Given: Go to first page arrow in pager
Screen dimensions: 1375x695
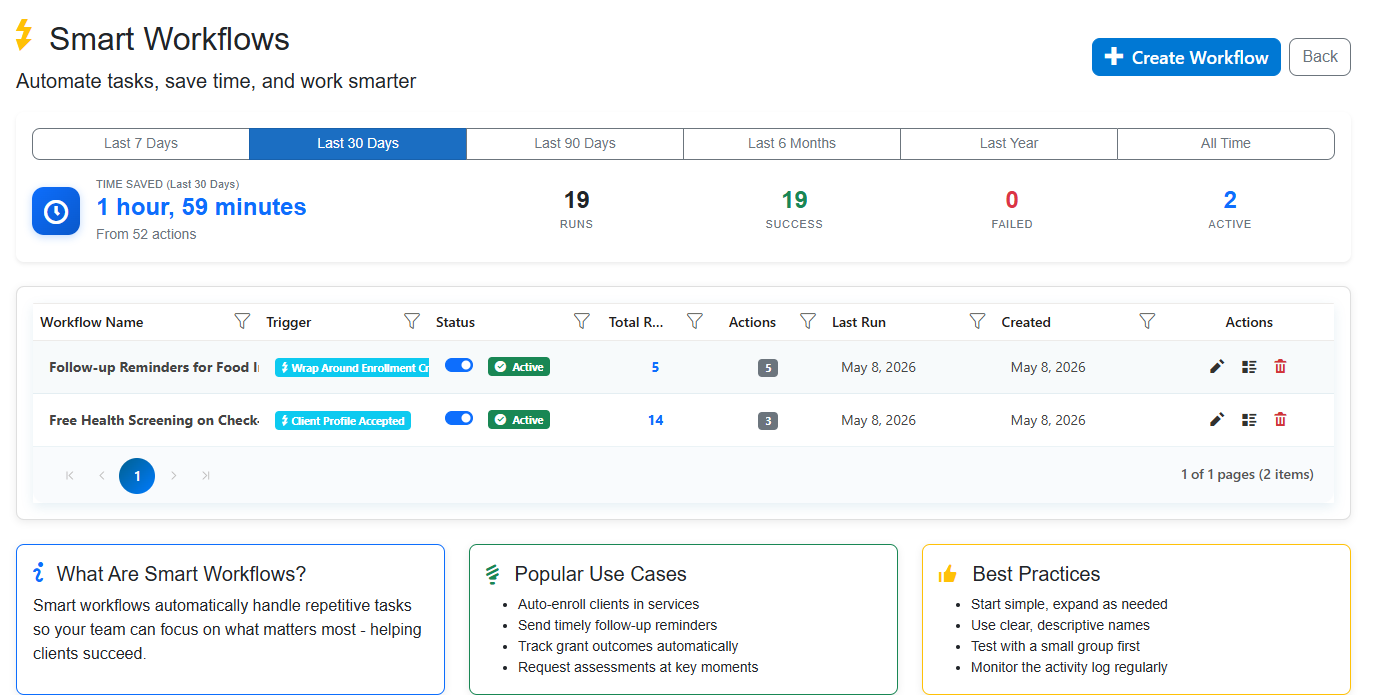Looking at the screenshot, I should (x=69, y=476).
